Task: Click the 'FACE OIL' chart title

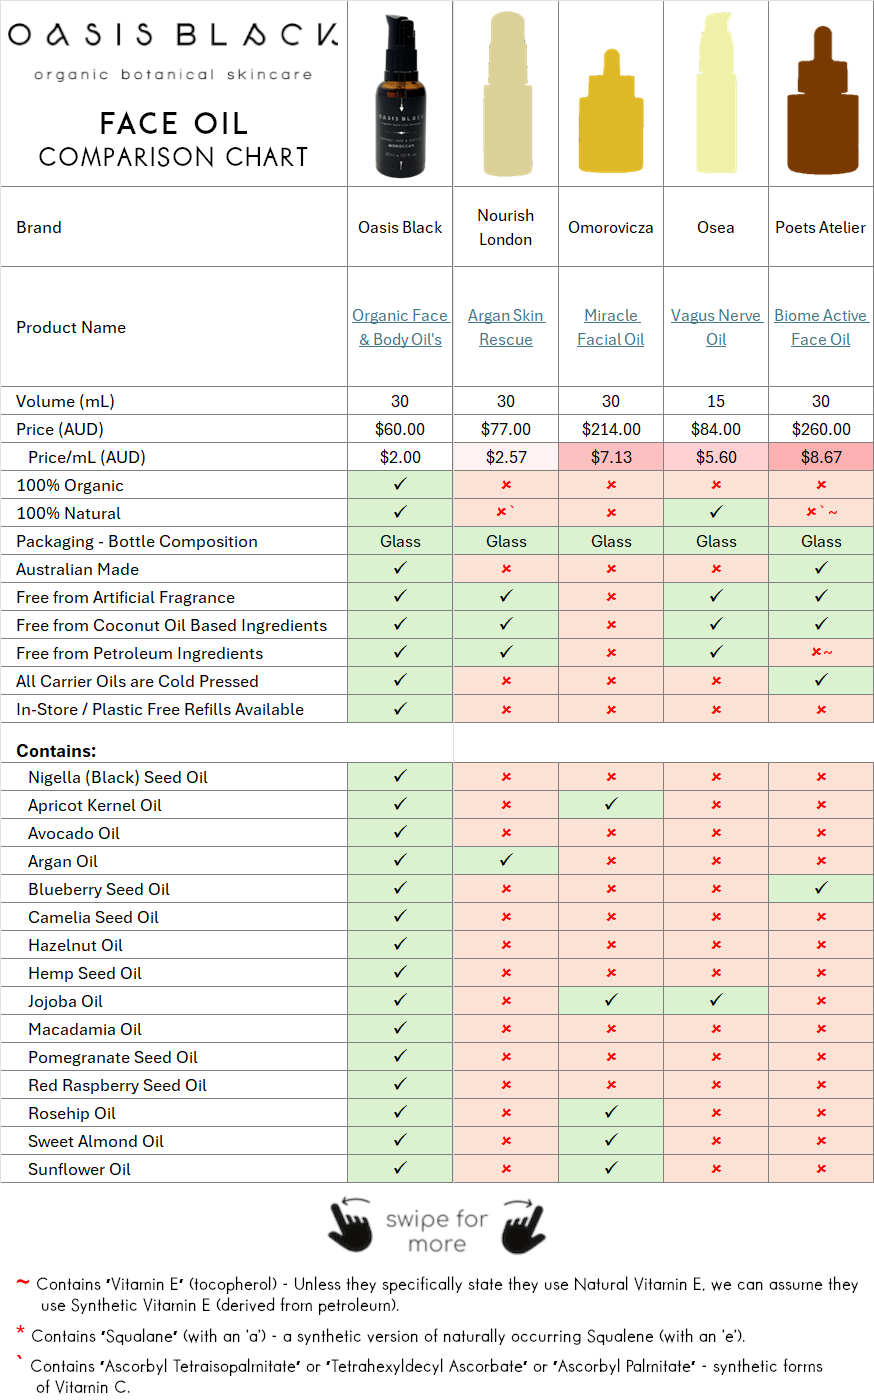Action: (x=174, y=123)
